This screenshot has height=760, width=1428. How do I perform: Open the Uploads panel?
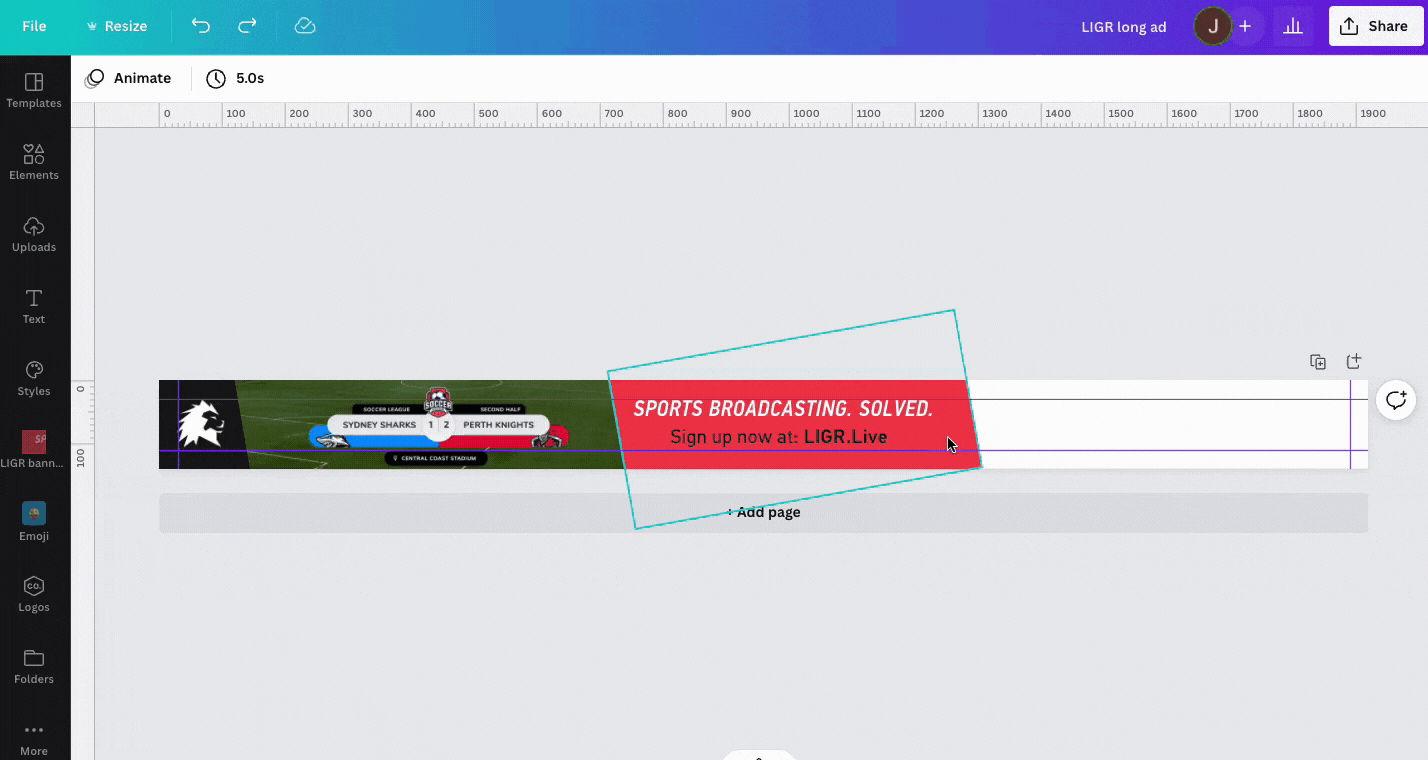click(34, 233)
